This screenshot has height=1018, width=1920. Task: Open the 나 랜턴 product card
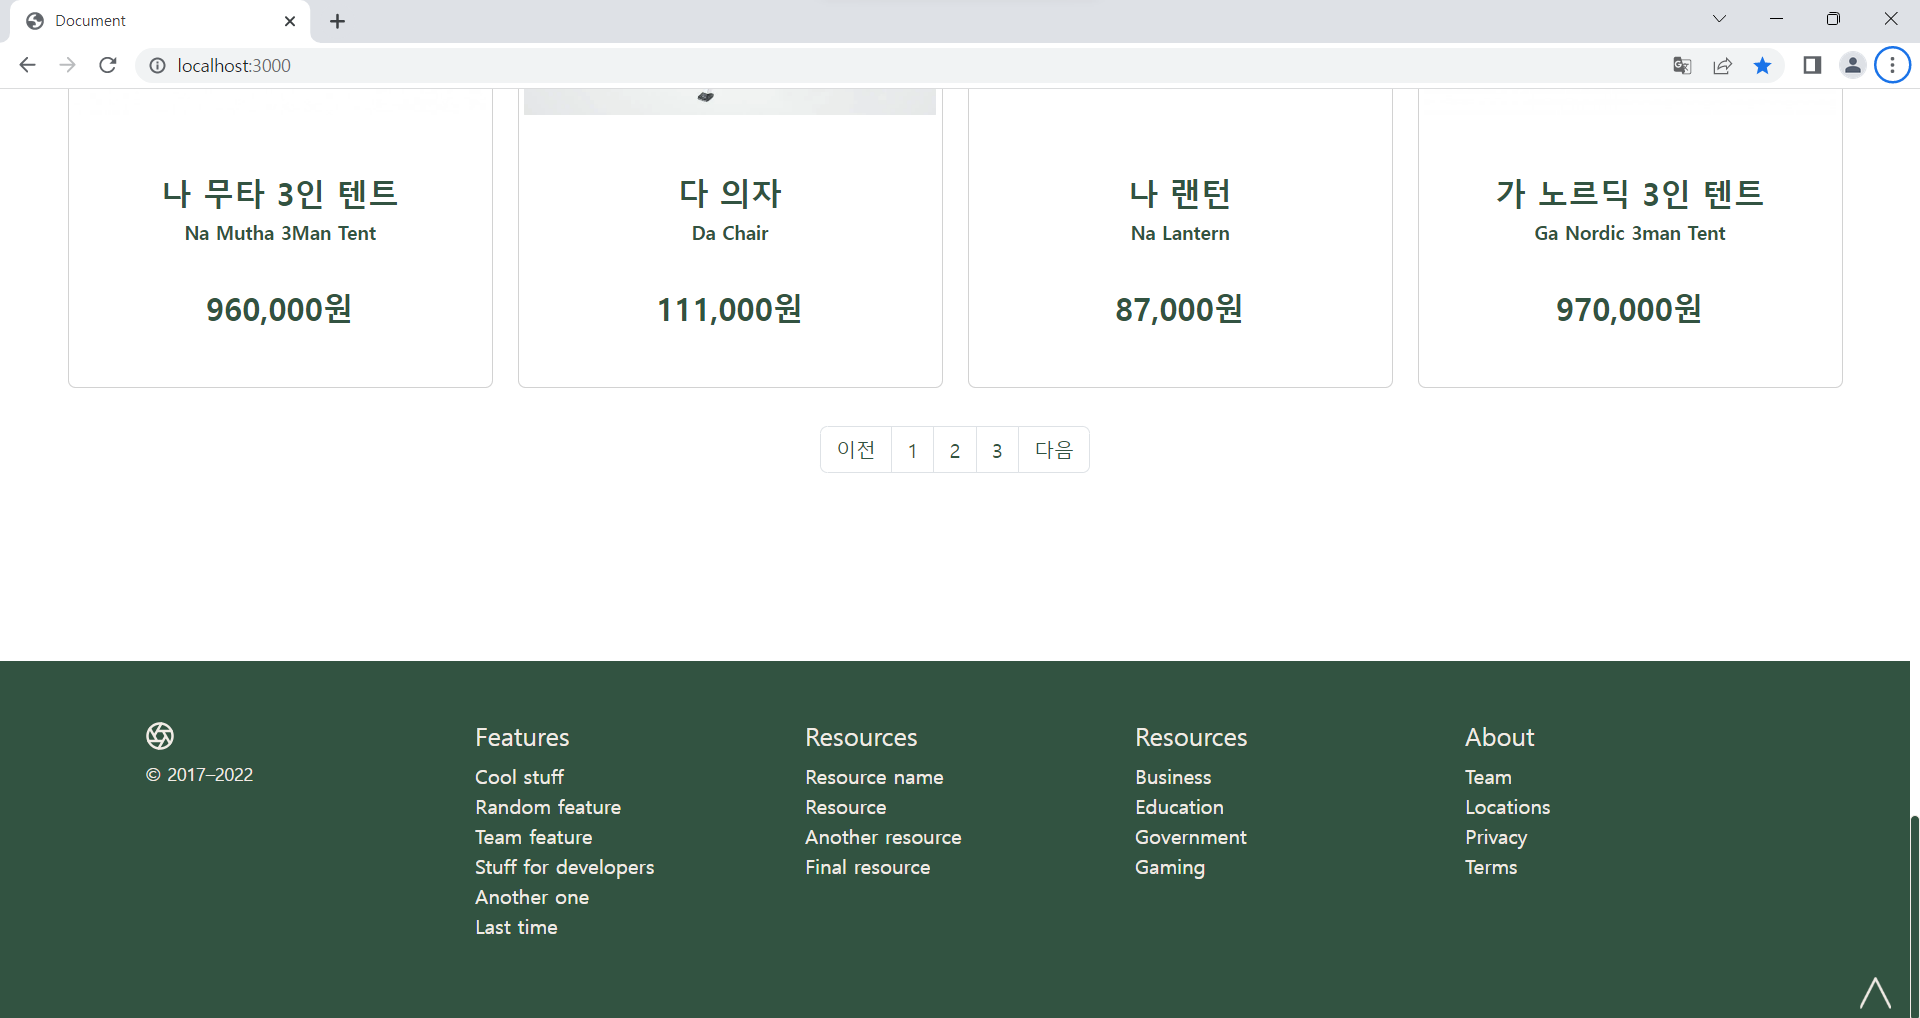click(1180, 238)
